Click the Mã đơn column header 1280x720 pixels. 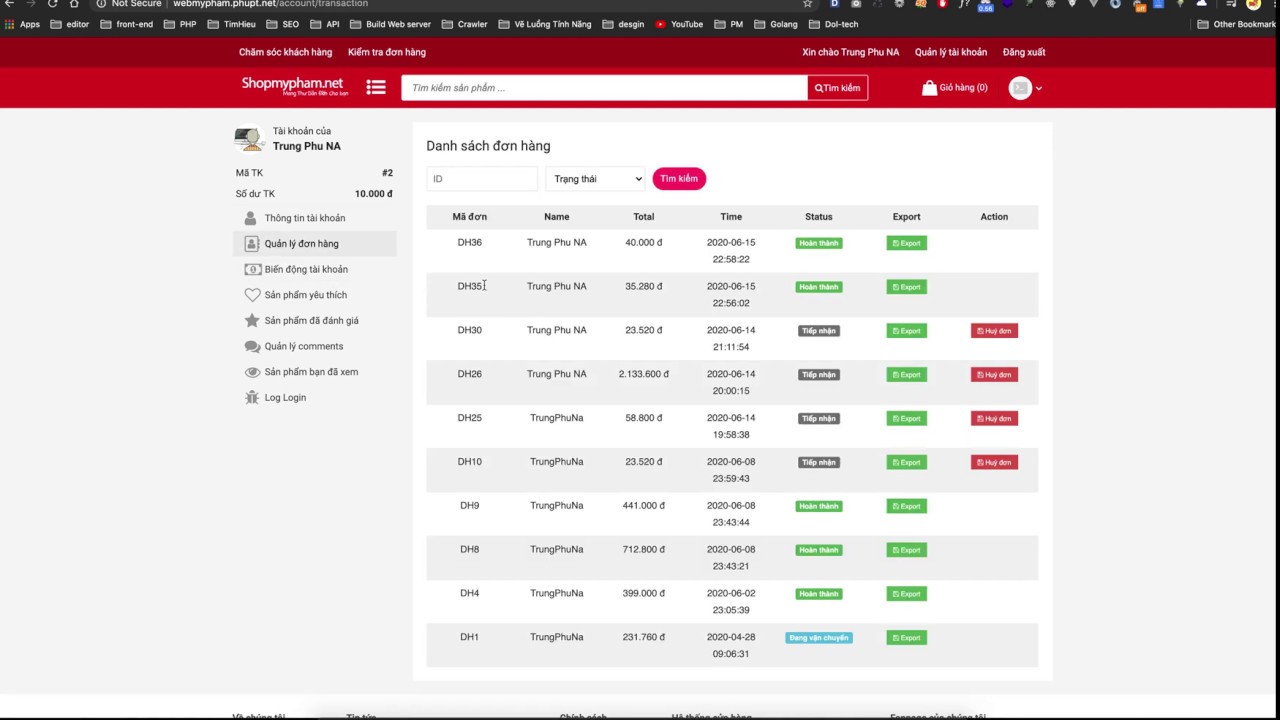[470, 216]
